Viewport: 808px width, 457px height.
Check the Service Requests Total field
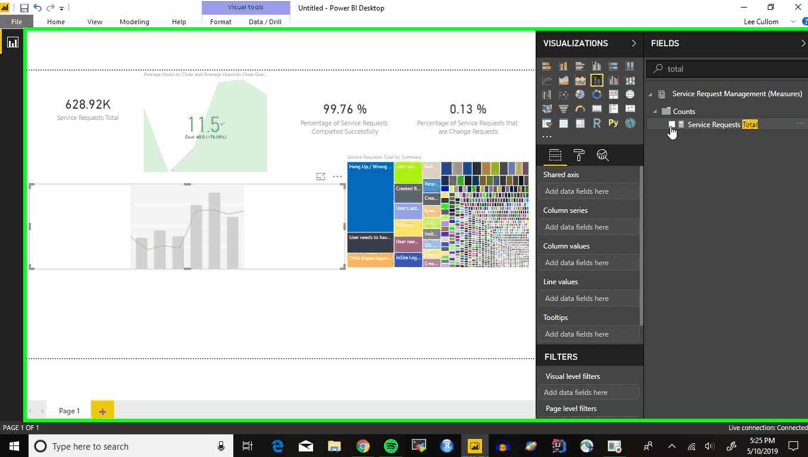click(671, 124)
